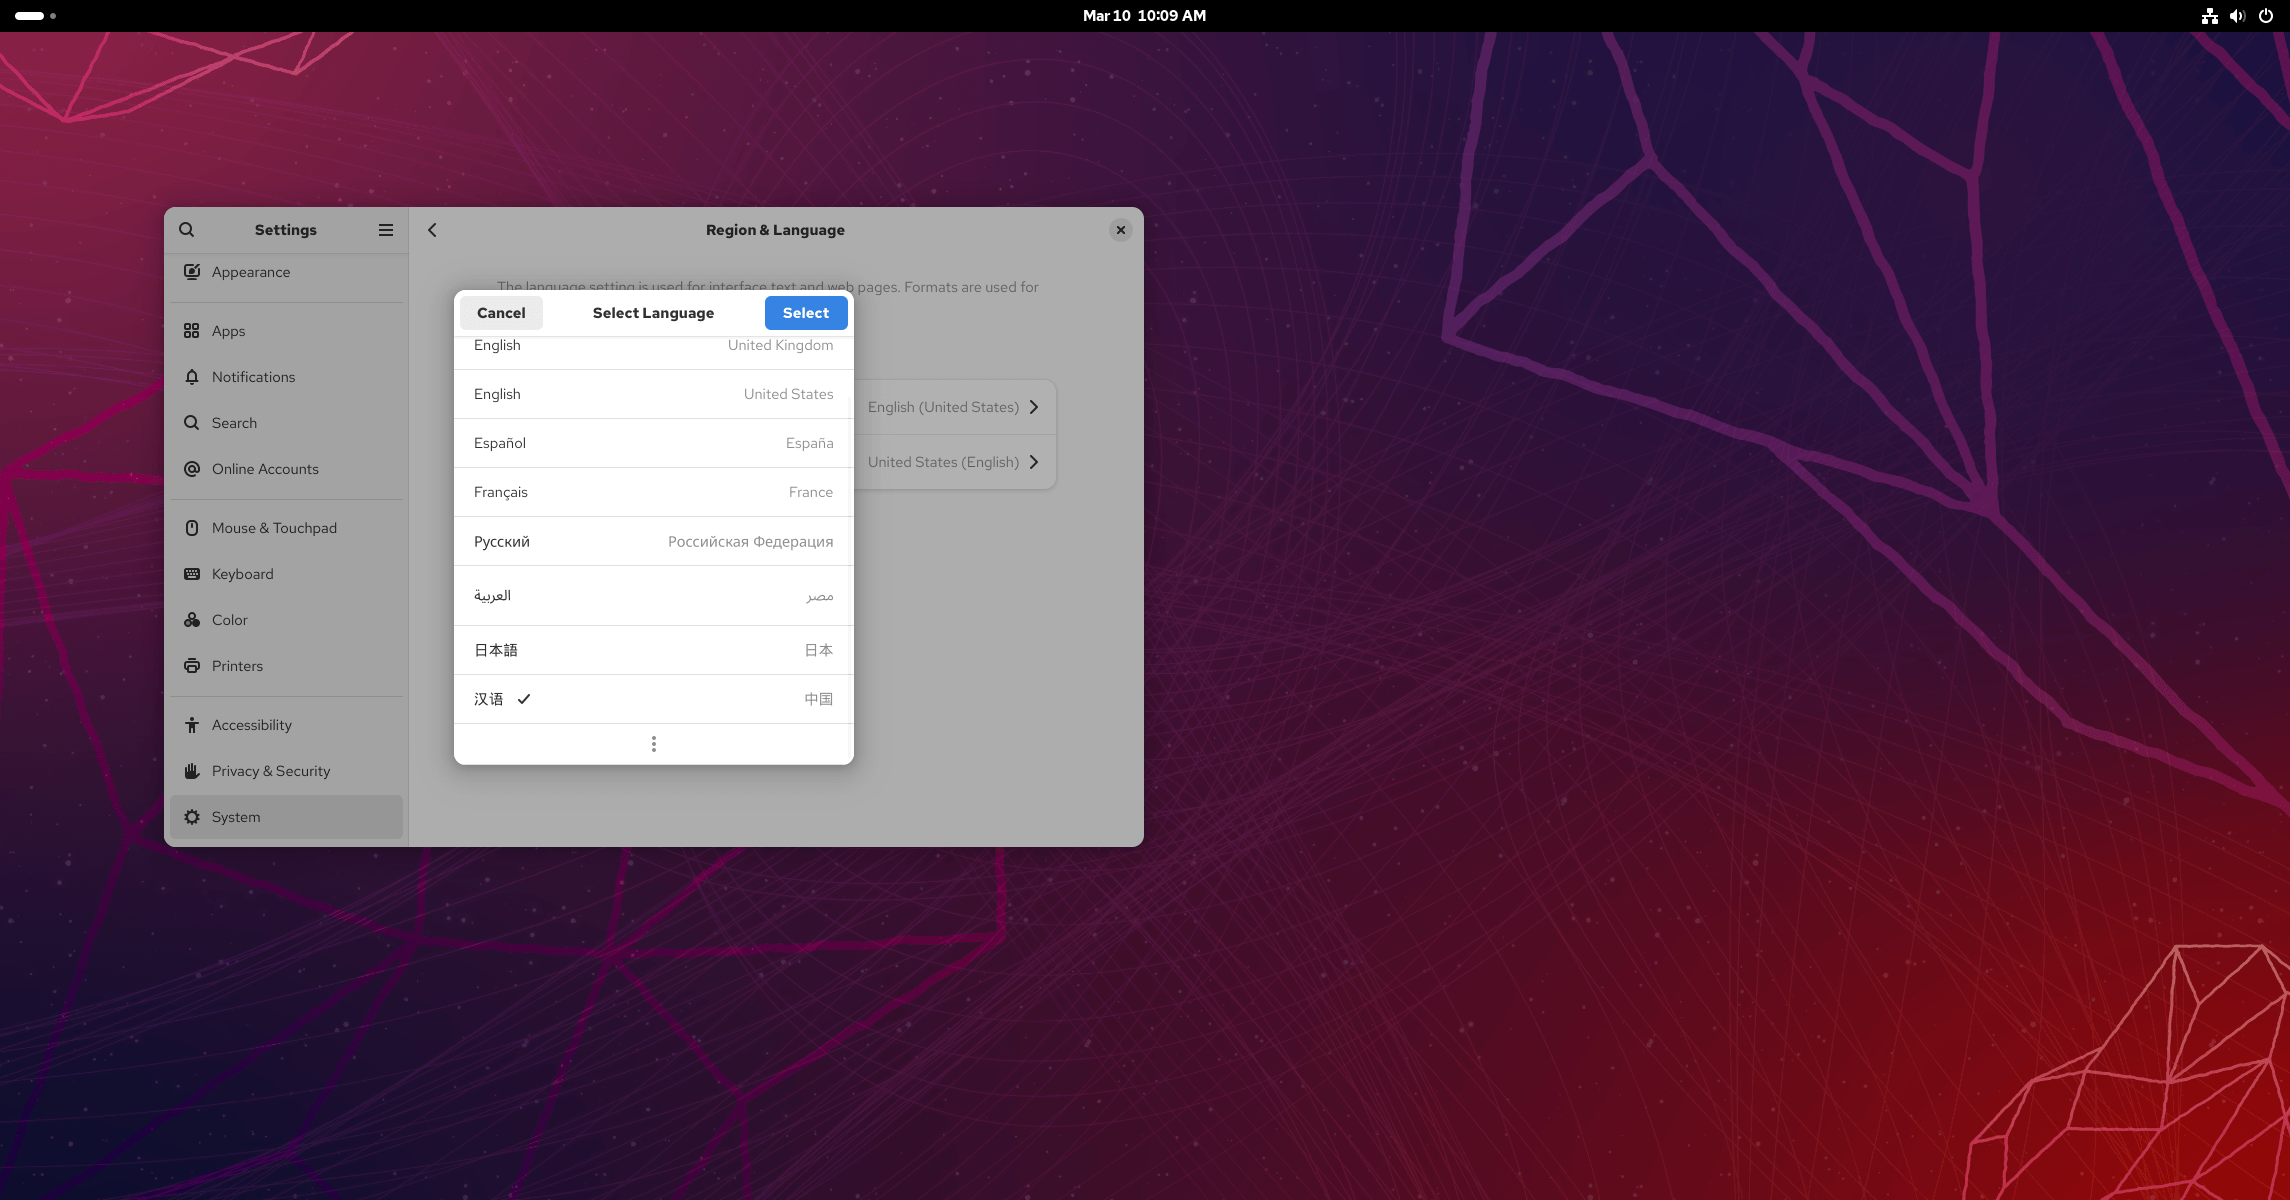Click the System gear icon

coord(192,816)
